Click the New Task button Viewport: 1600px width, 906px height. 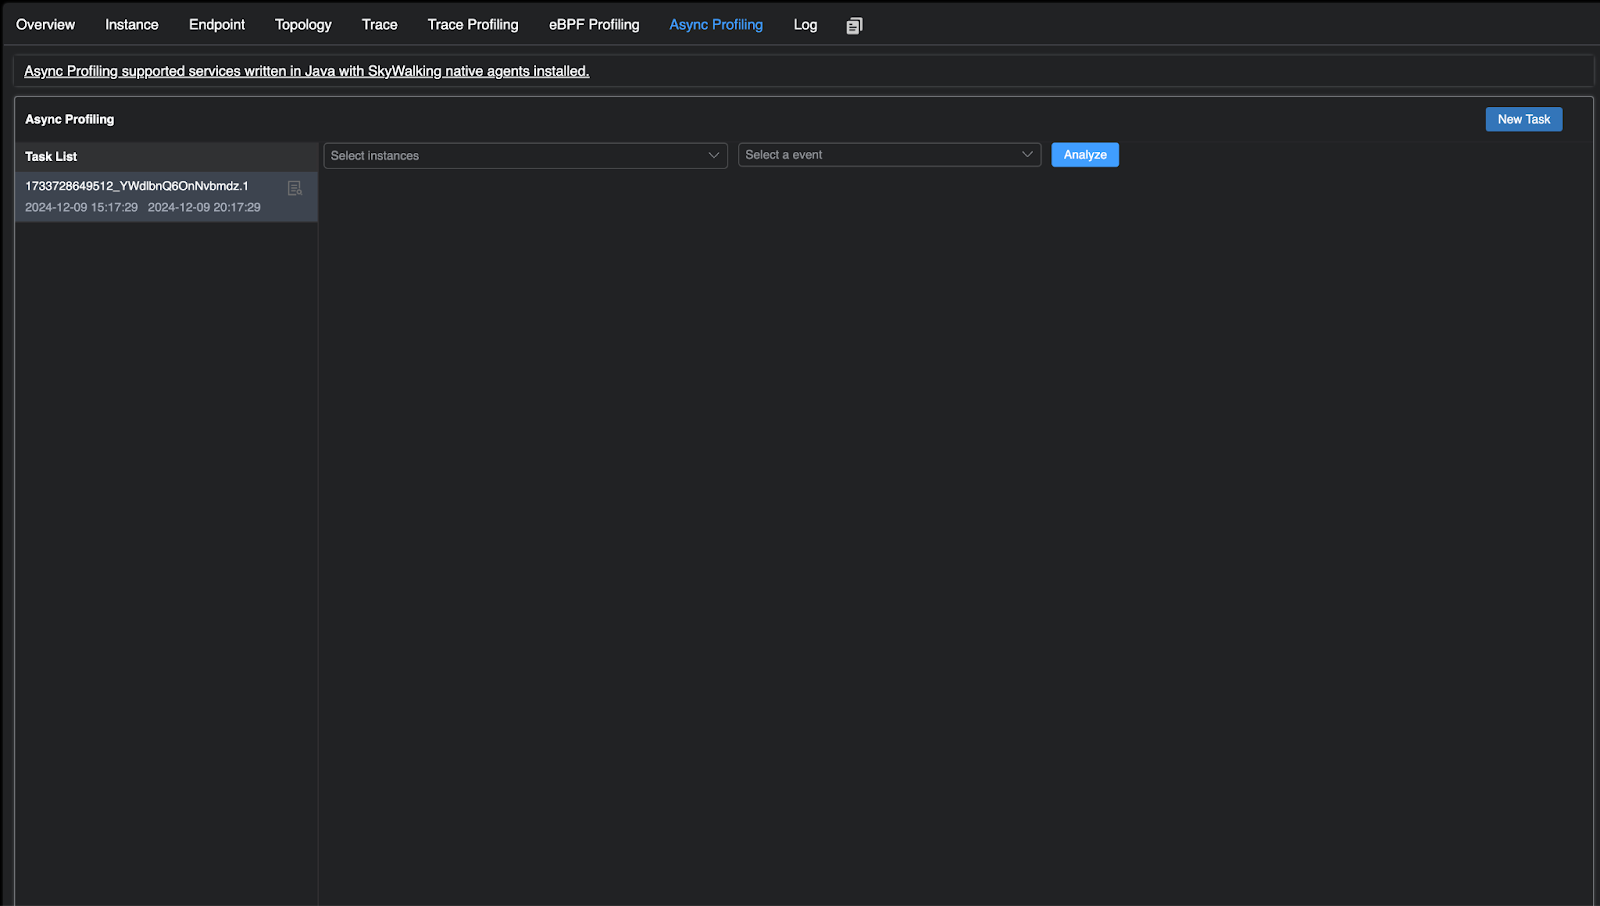click(1523, 119)
